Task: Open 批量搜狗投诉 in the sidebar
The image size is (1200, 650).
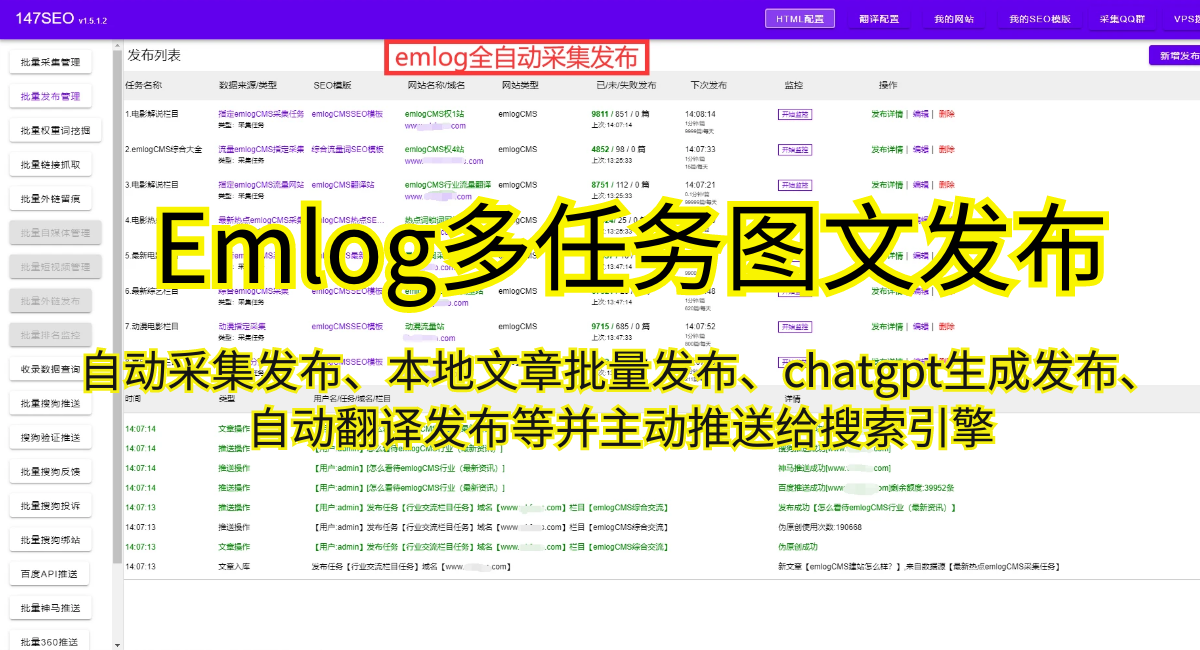Action: (x=50, y=505)
